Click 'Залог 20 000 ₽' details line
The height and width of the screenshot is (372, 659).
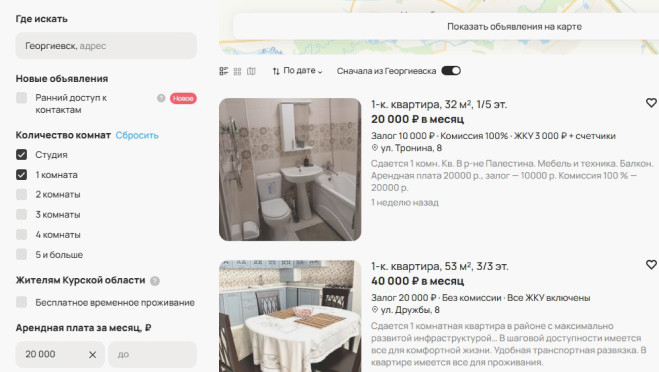480,298
